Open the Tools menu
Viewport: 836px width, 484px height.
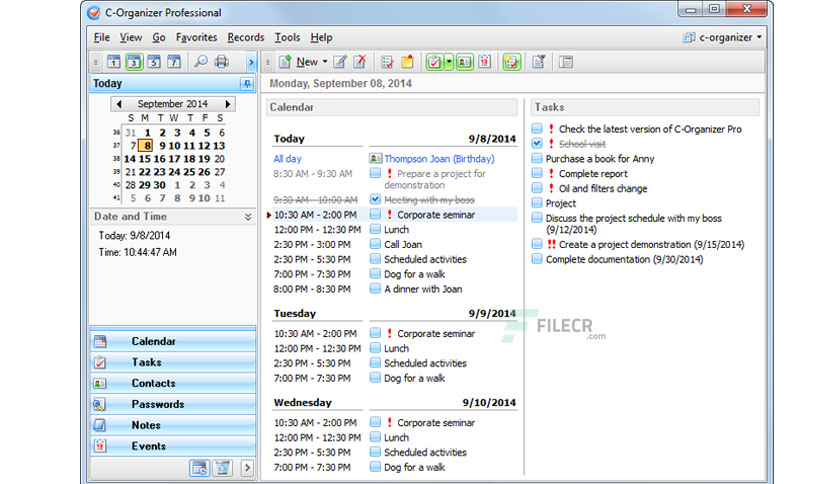coord(287,37)
